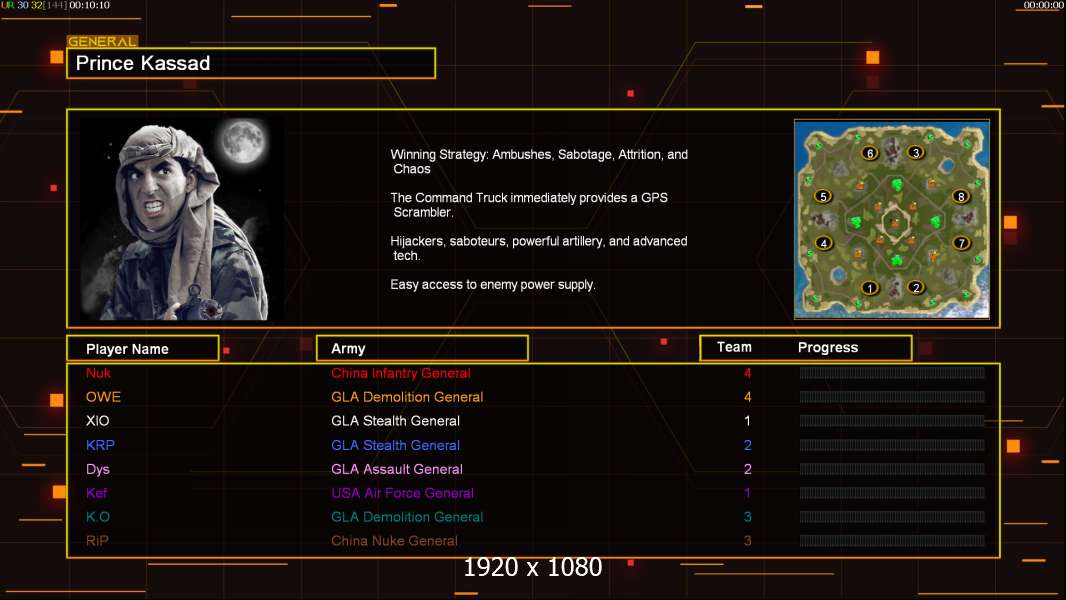Select player name RiP
Screen dimensions: 1066x600
(97, 541)
